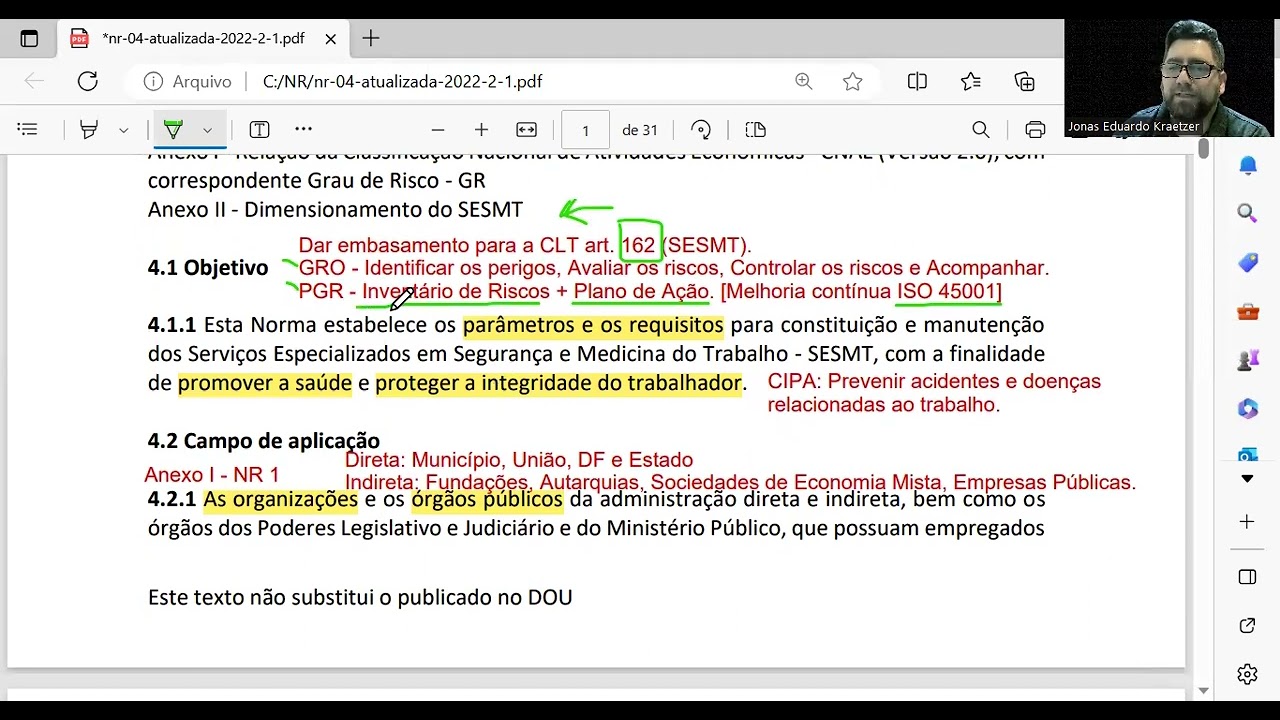Click the scrollbar down arrow
The image size is (1280, 720).
1203,691
